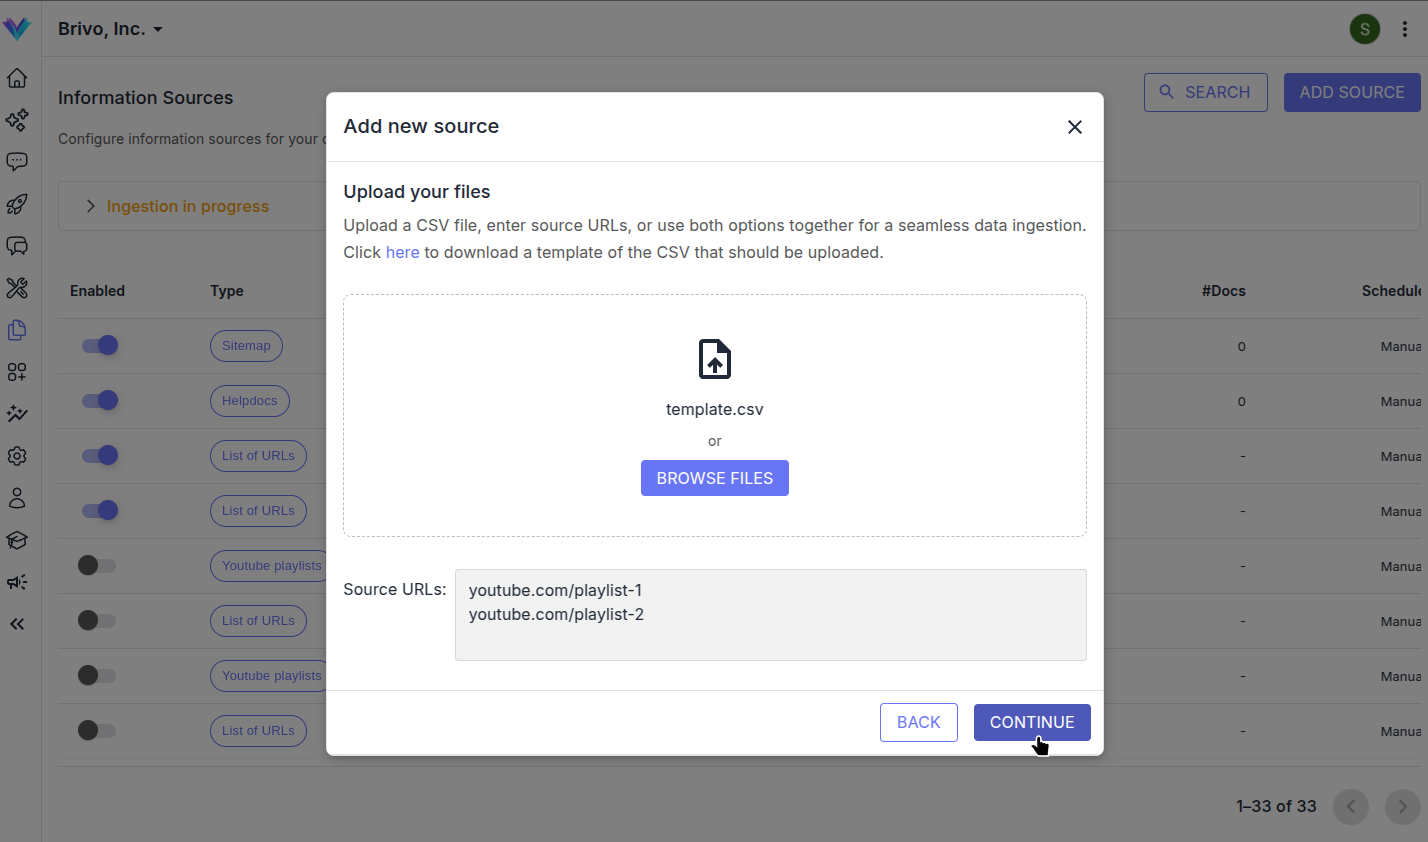Click the S avatar in the top bar
This screenshot has height=842, width=1428.
pyautogui.click(x=1365, y=28)
